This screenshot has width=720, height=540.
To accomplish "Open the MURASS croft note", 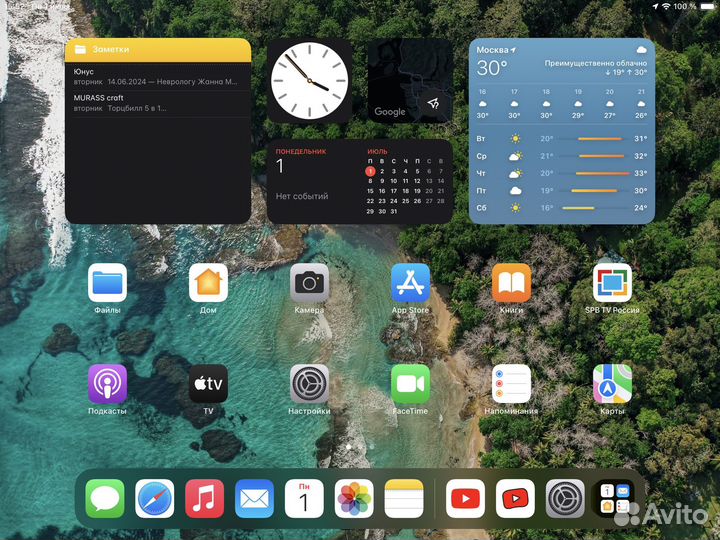I will tap(158, 103).
